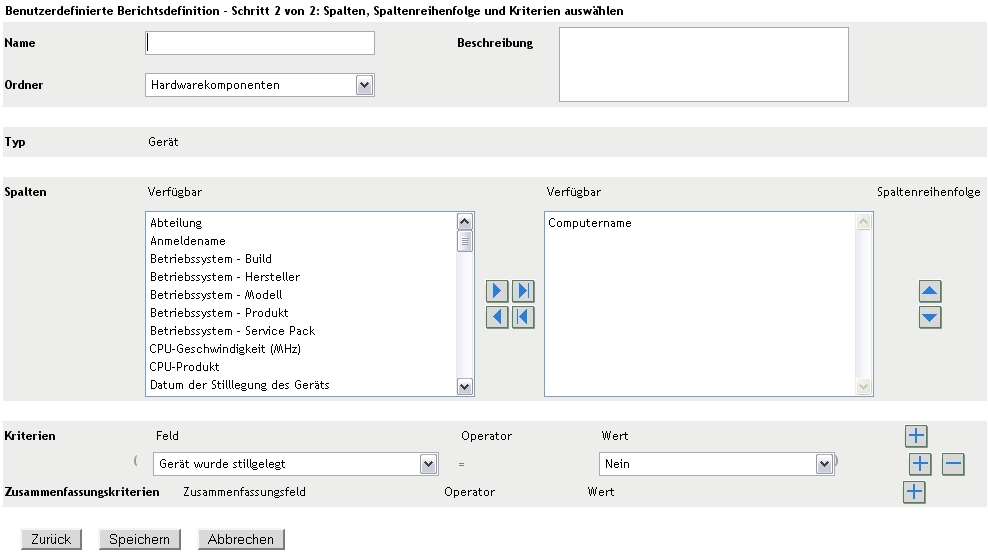Focus the Name text field

tap(260, 42)
